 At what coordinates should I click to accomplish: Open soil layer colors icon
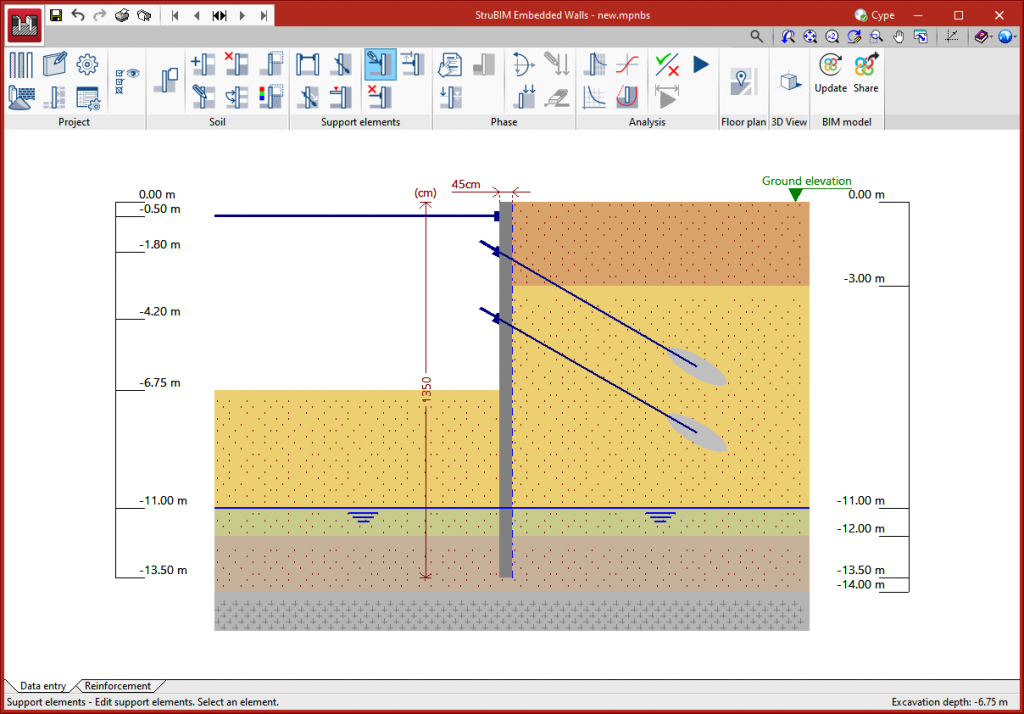tap(270, 97)
